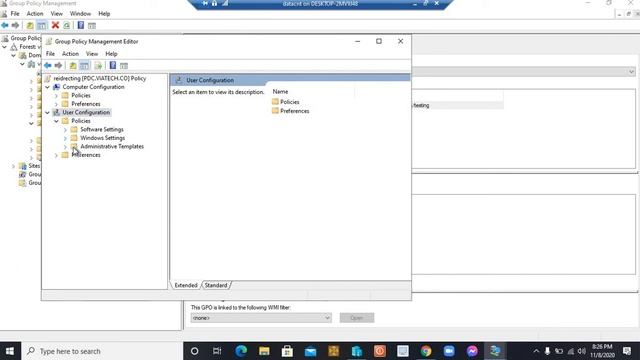Open Microsoft Edge from the taskbar
This screenshot has width=640, height=360.
point(241,351)
